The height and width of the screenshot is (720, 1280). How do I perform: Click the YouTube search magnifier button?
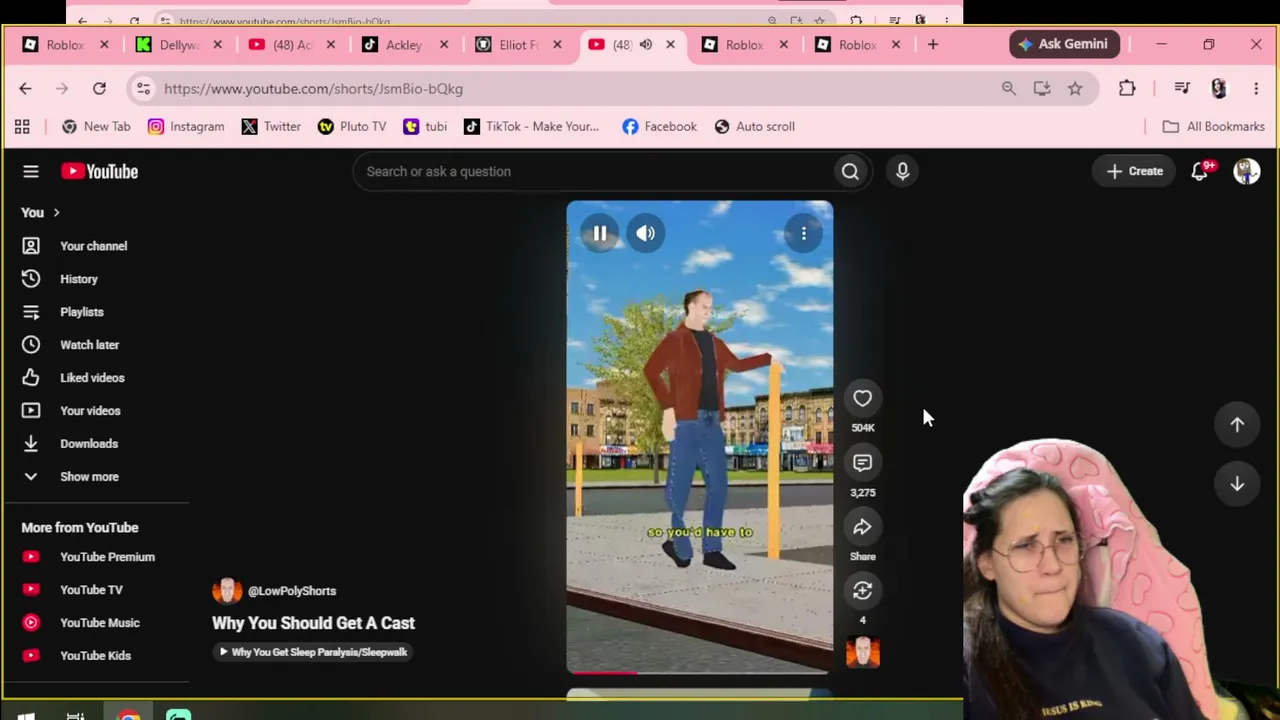click(x=850, y=171)
